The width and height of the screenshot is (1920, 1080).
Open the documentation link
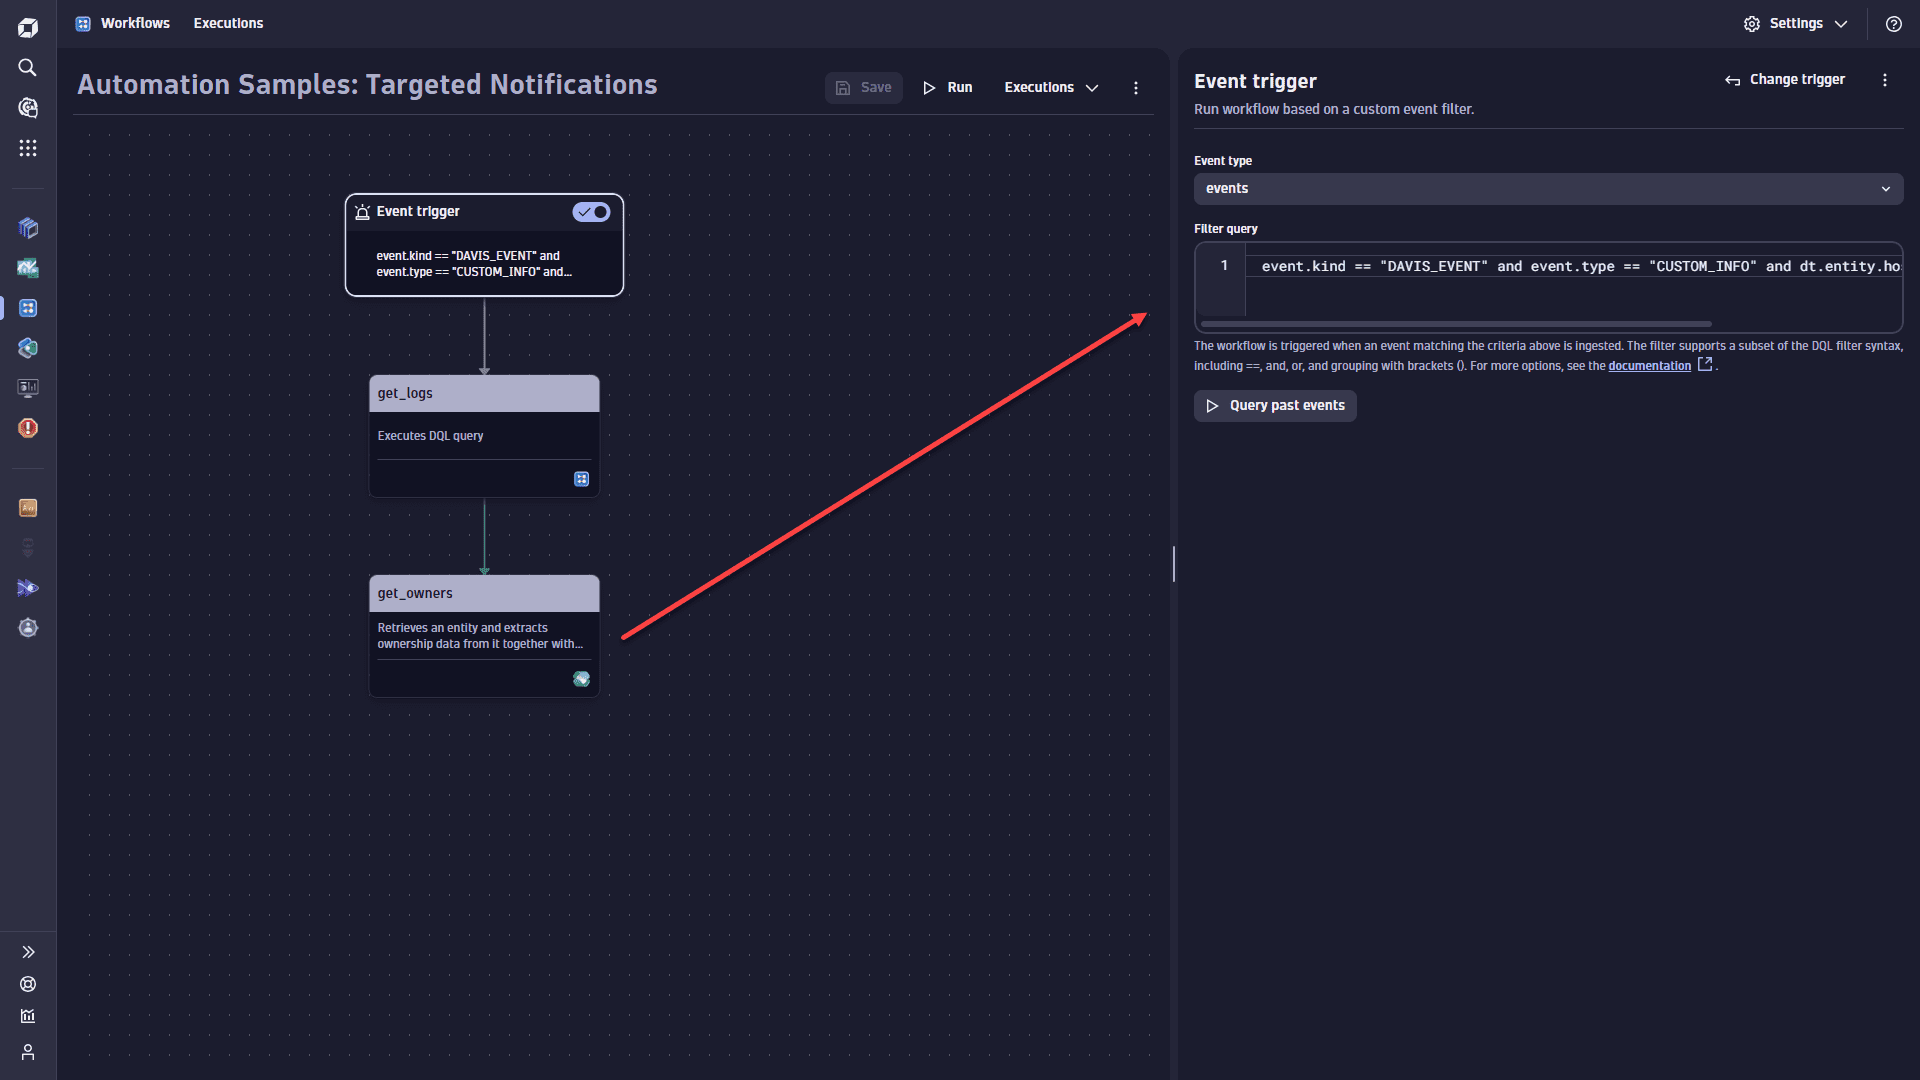(1649, 366)
